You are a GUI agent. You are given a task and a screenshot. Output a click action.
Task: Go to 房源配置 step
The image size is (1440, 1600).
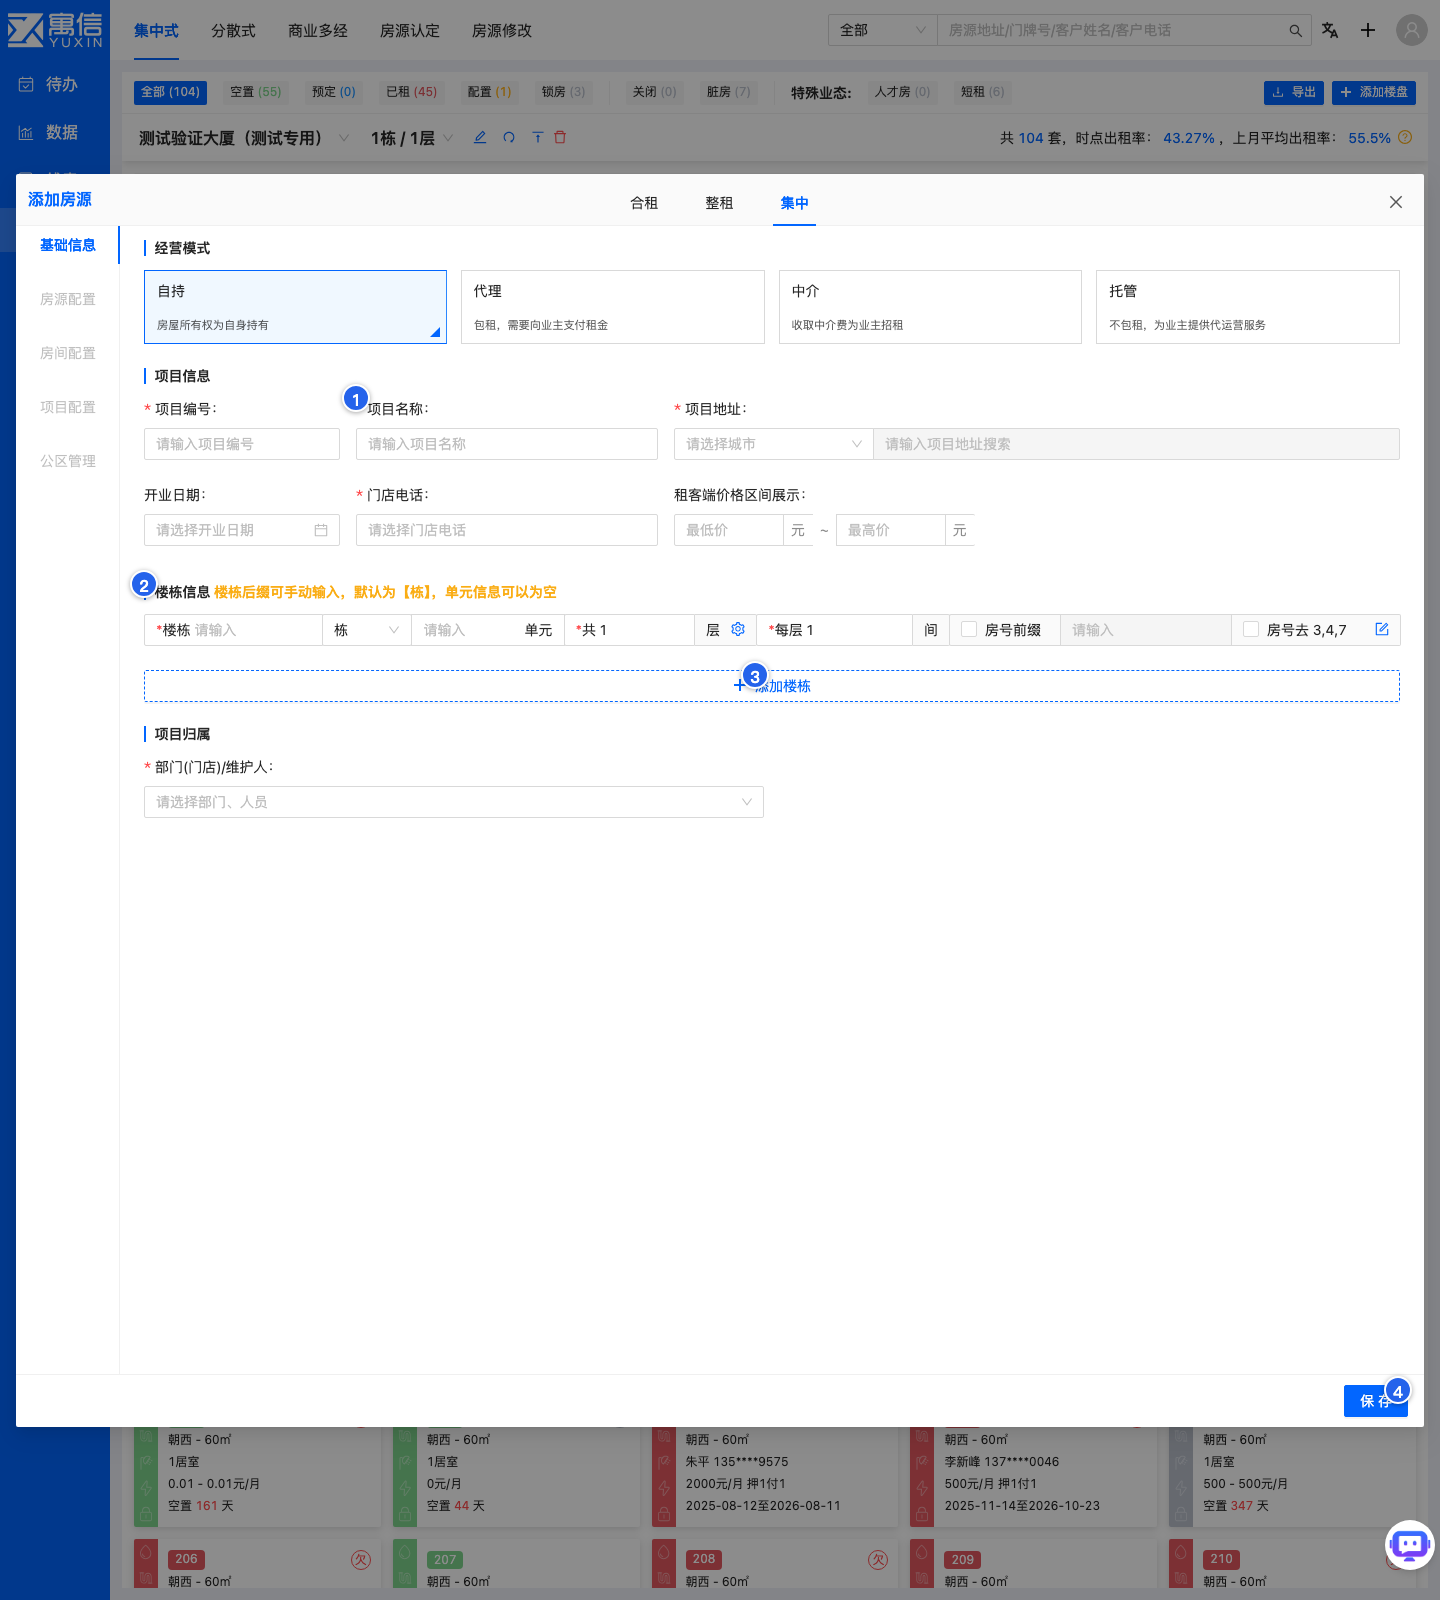click(68, 299)
